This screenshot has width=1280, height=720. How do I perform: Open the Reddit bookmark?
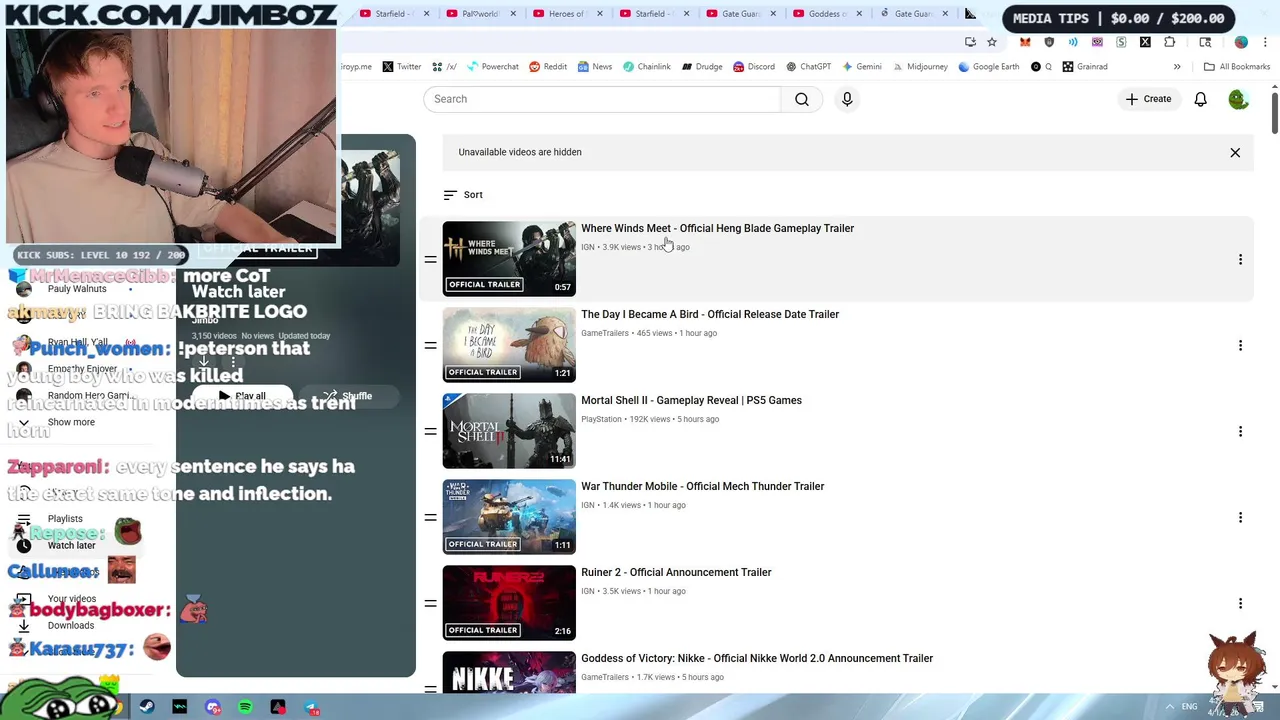coord(548,67)
